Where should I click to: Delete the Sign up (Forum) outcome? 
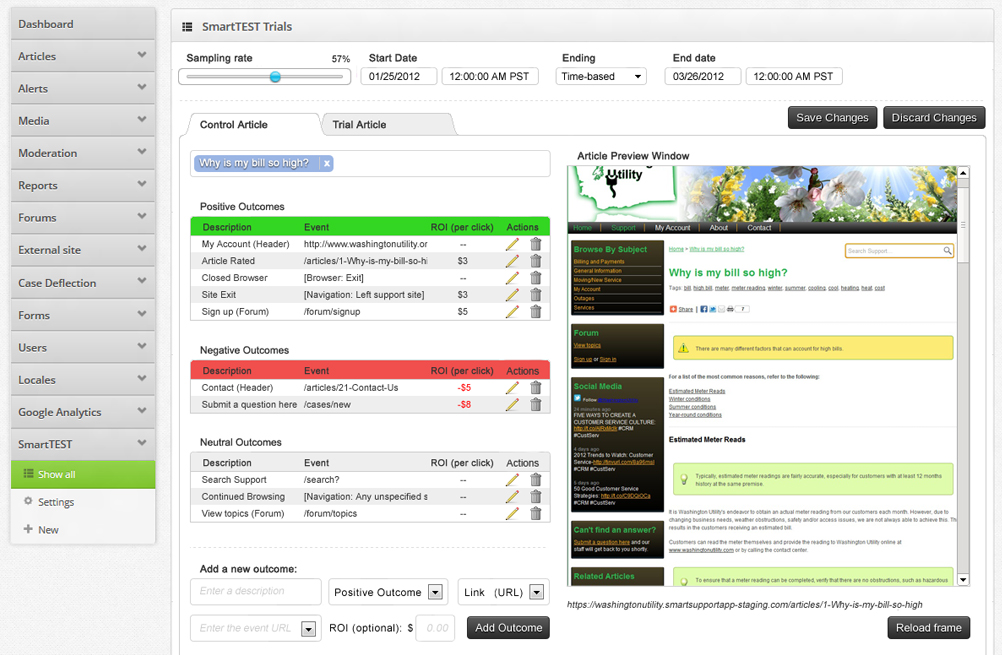coord(536,310)
